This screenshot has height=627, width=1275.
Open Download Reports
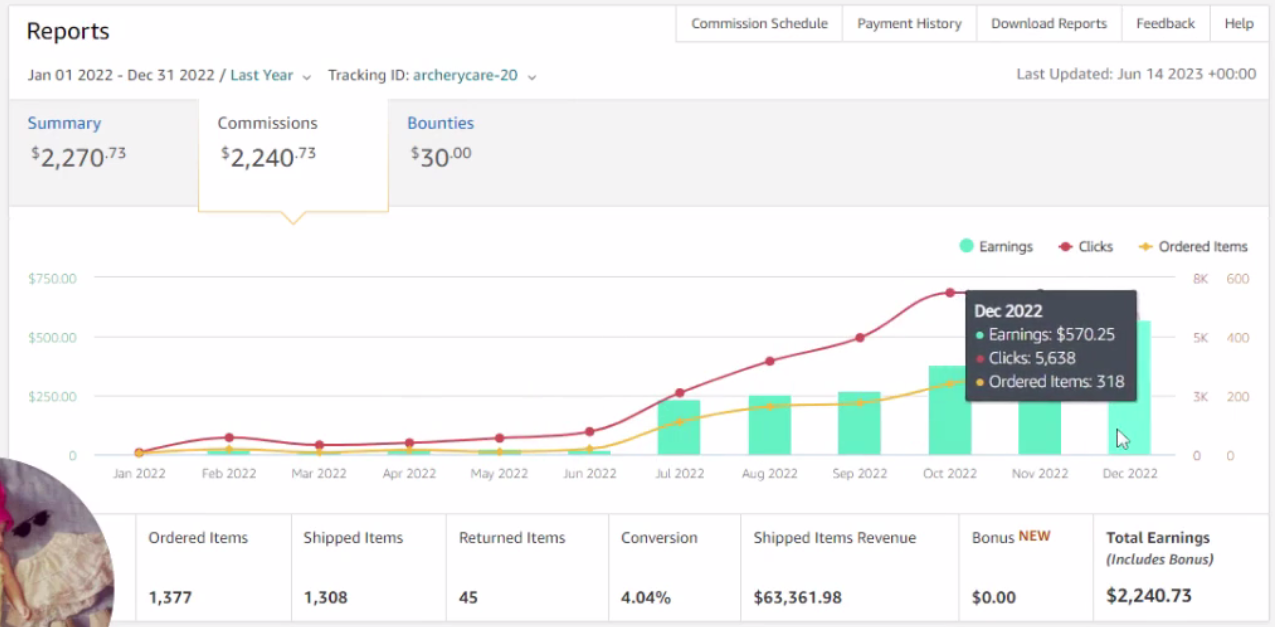tap(1049, 24)
